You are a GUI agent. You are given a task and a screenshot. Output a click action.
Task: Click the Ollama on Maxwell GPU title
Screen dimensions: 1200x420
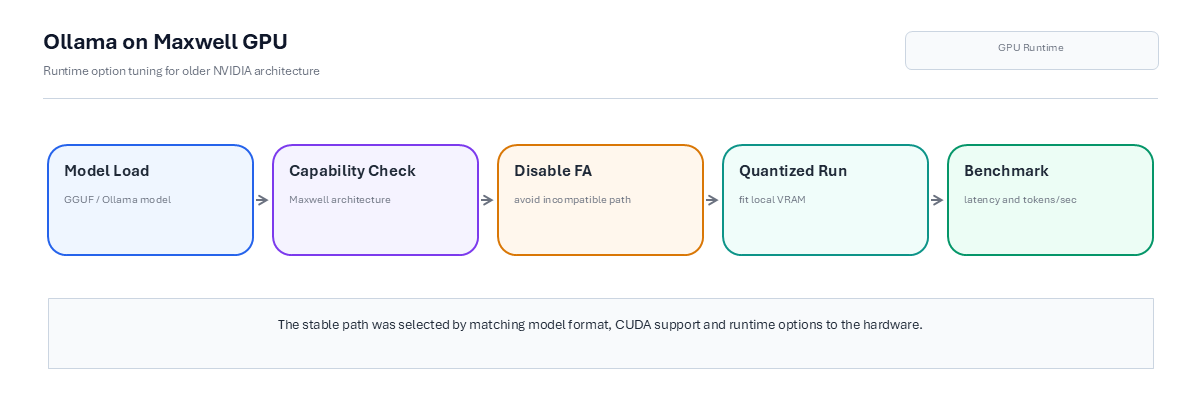tap(166, 42)
